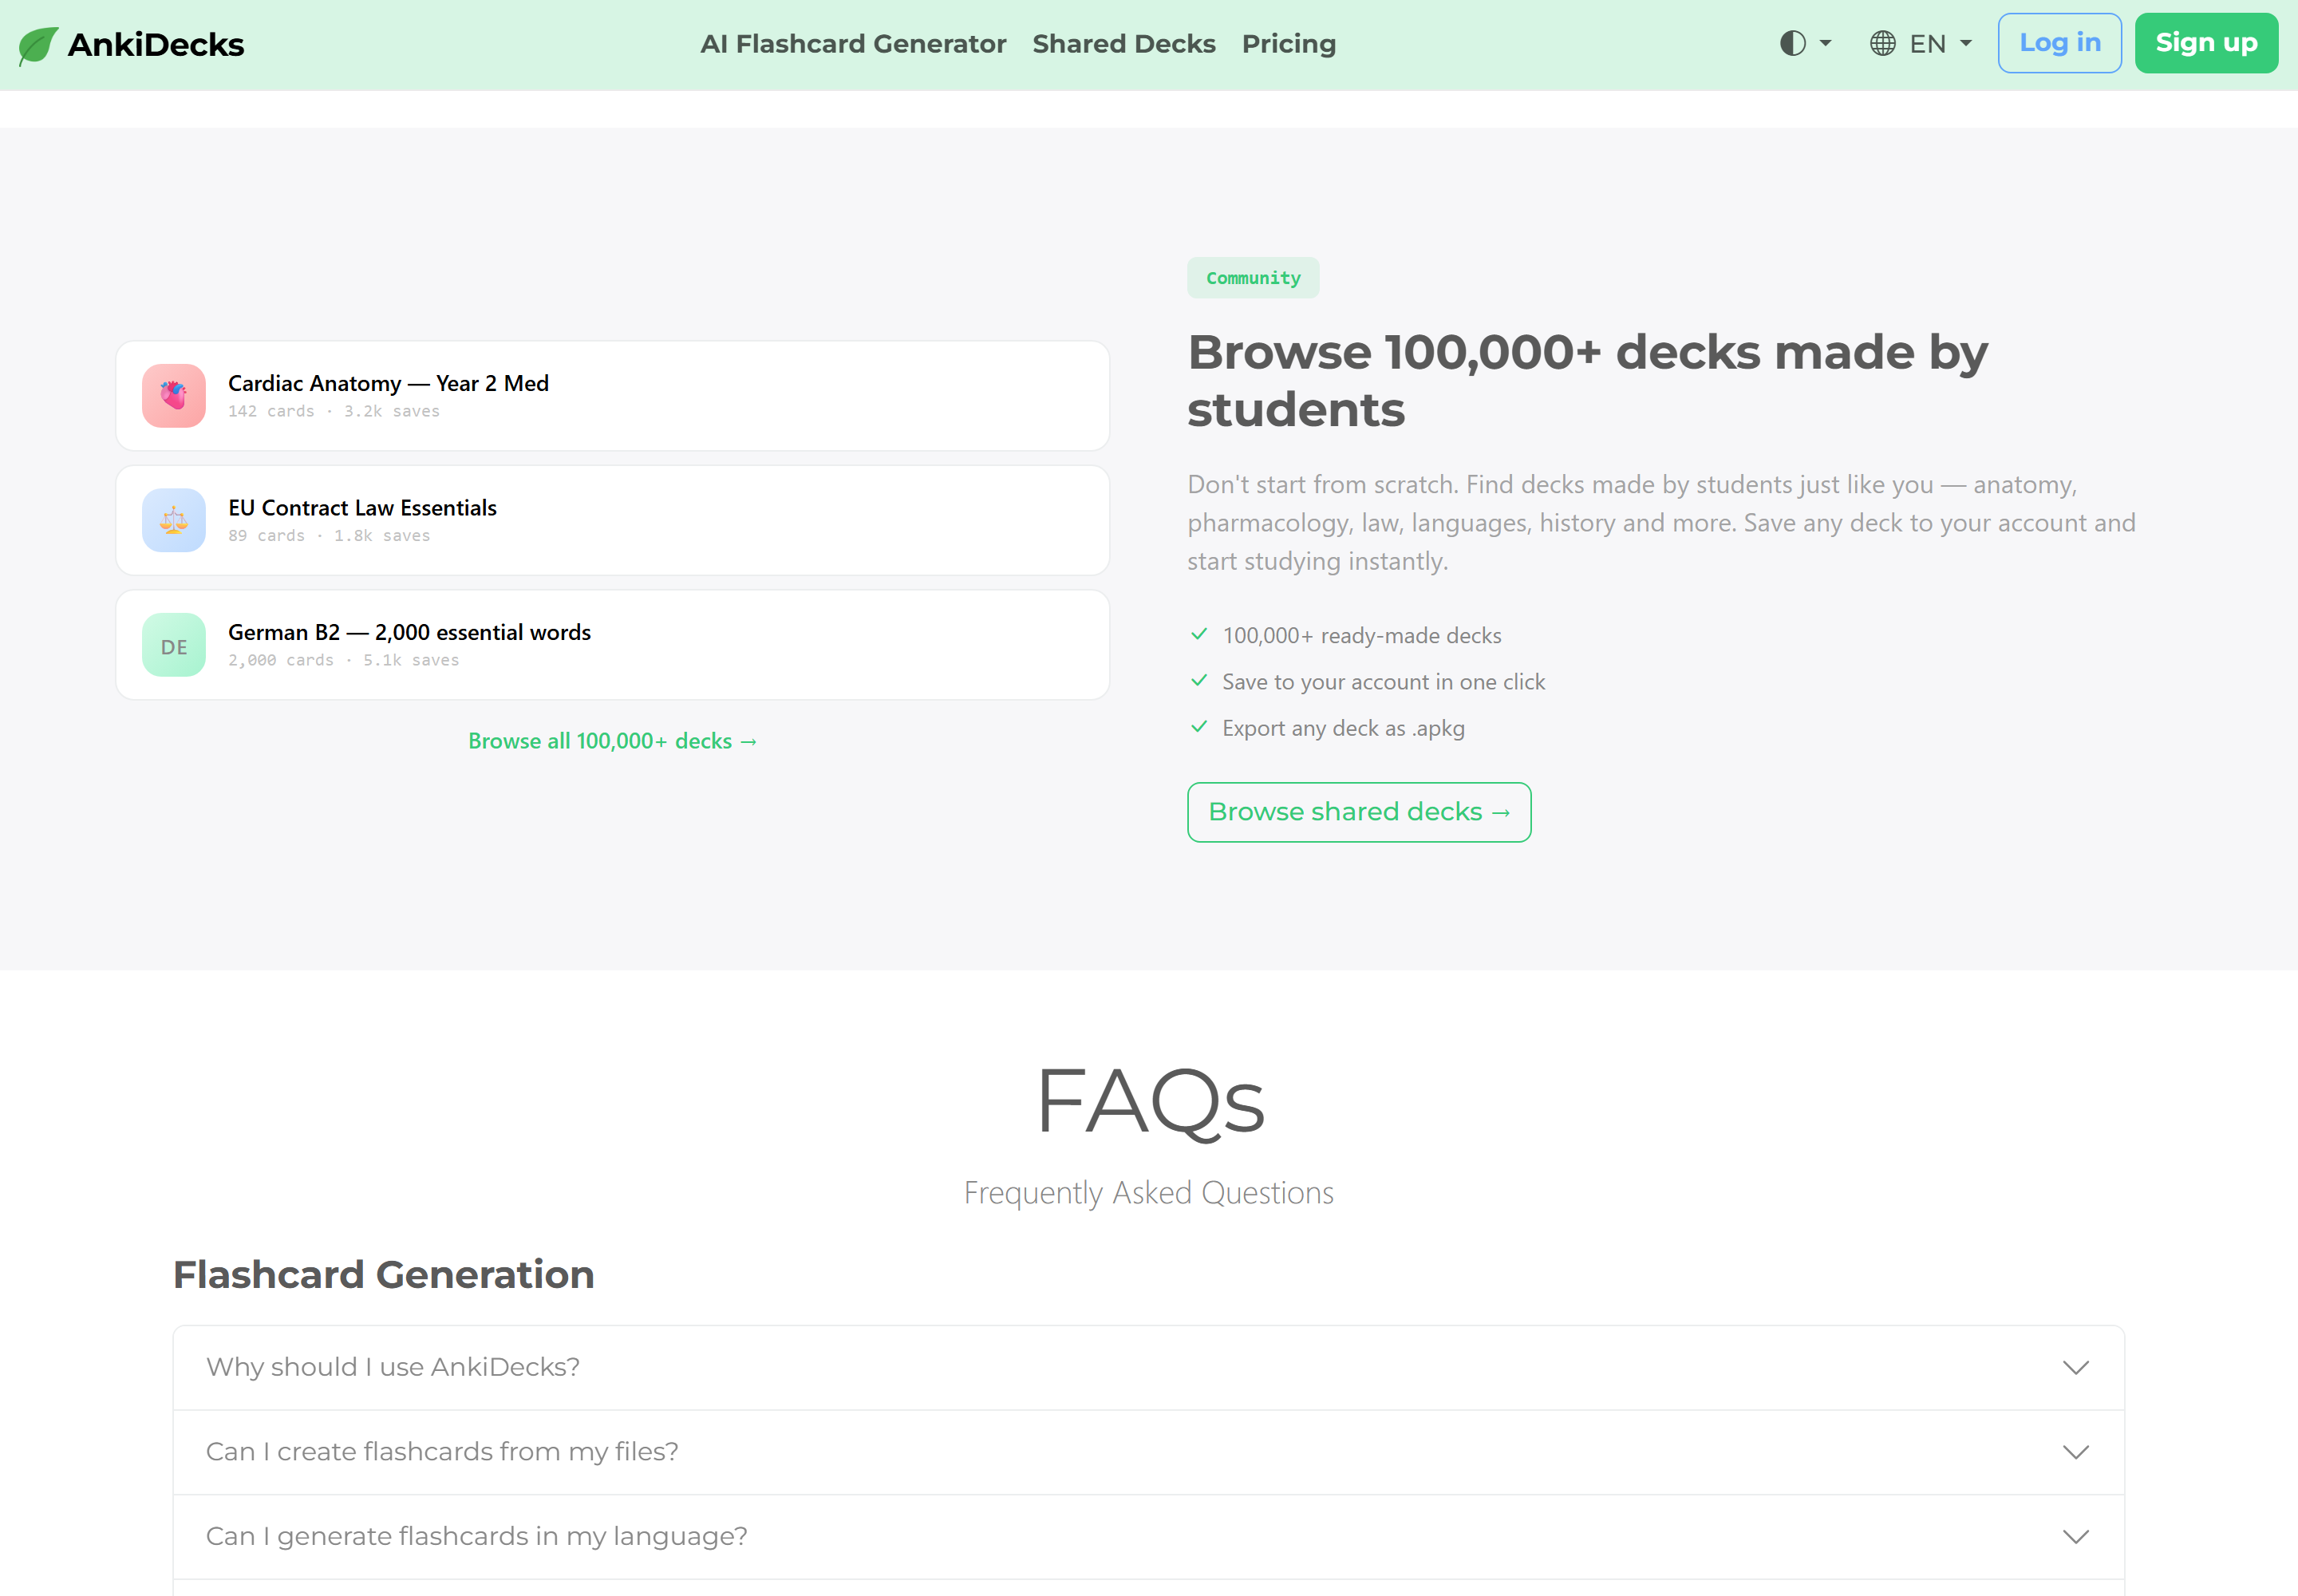Open the Pricing nav item

(1289, 44)
